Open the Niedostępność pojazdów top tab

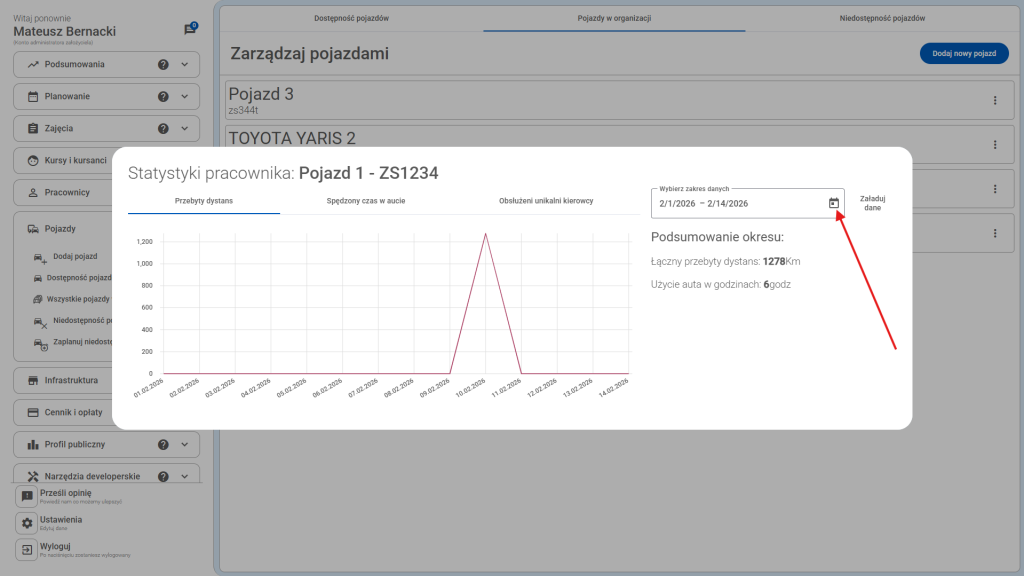tap(881, 18)
